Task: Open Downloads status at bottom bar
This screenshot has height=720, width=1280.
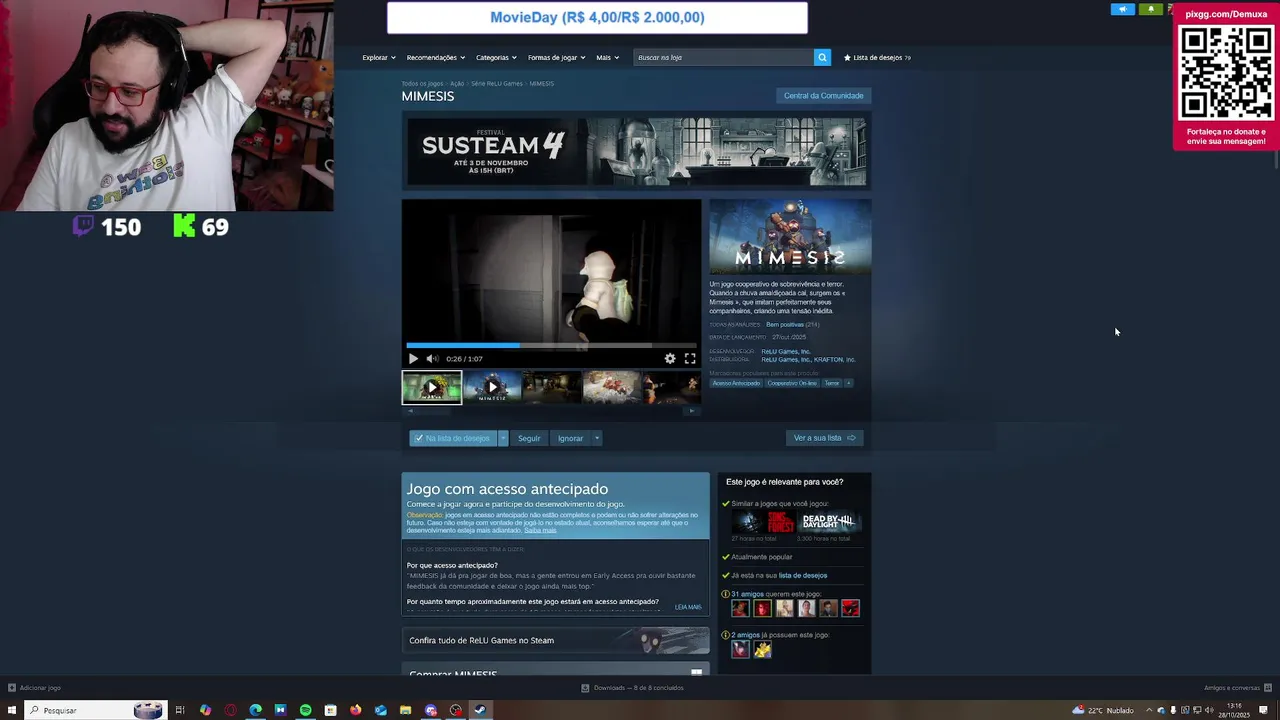Action: click(633, 688)
